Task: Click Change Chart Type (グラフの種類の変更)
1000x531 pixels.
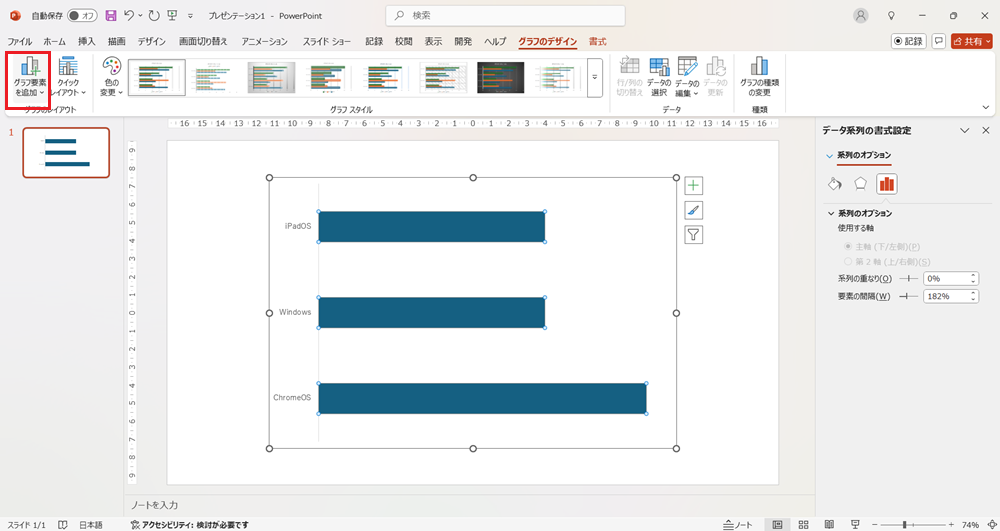Action: point(759,77)
